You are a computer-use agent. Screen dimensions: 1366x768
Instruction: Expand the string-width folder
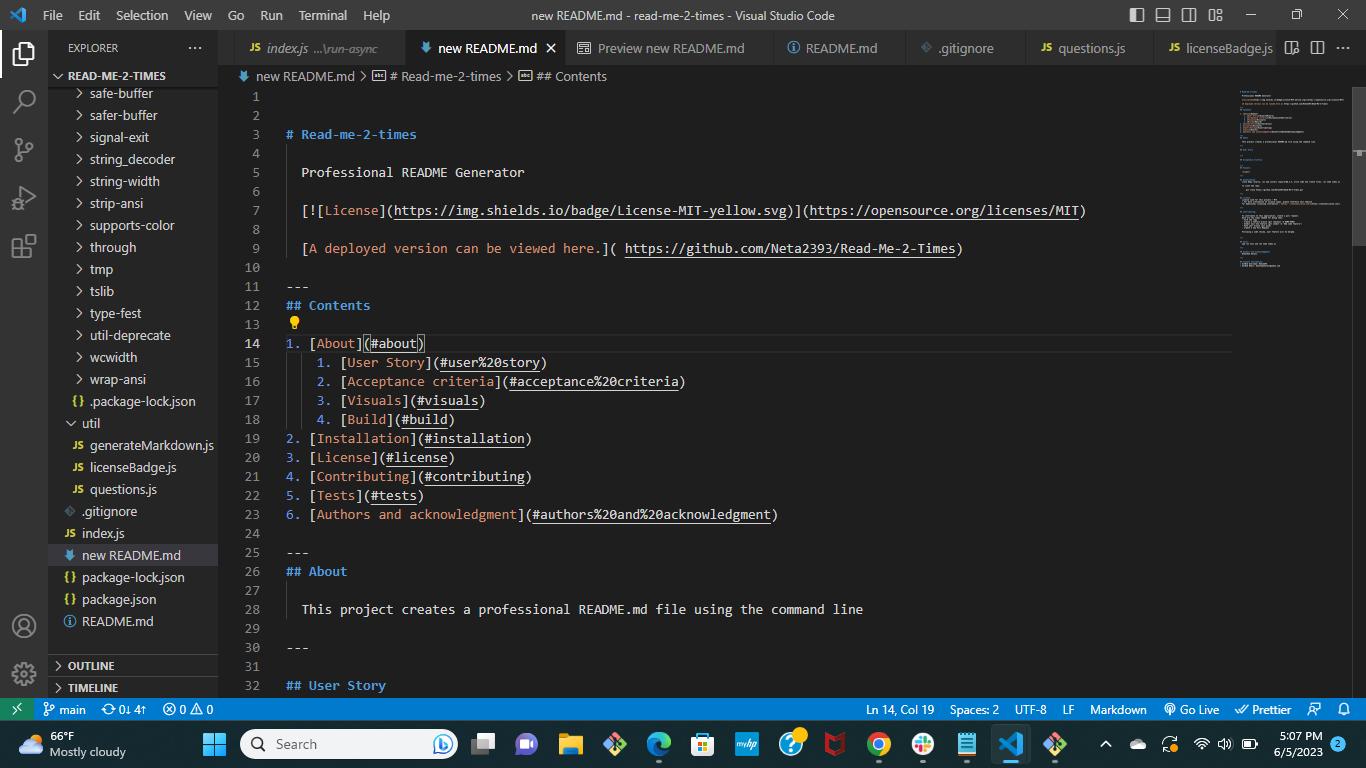133,181
